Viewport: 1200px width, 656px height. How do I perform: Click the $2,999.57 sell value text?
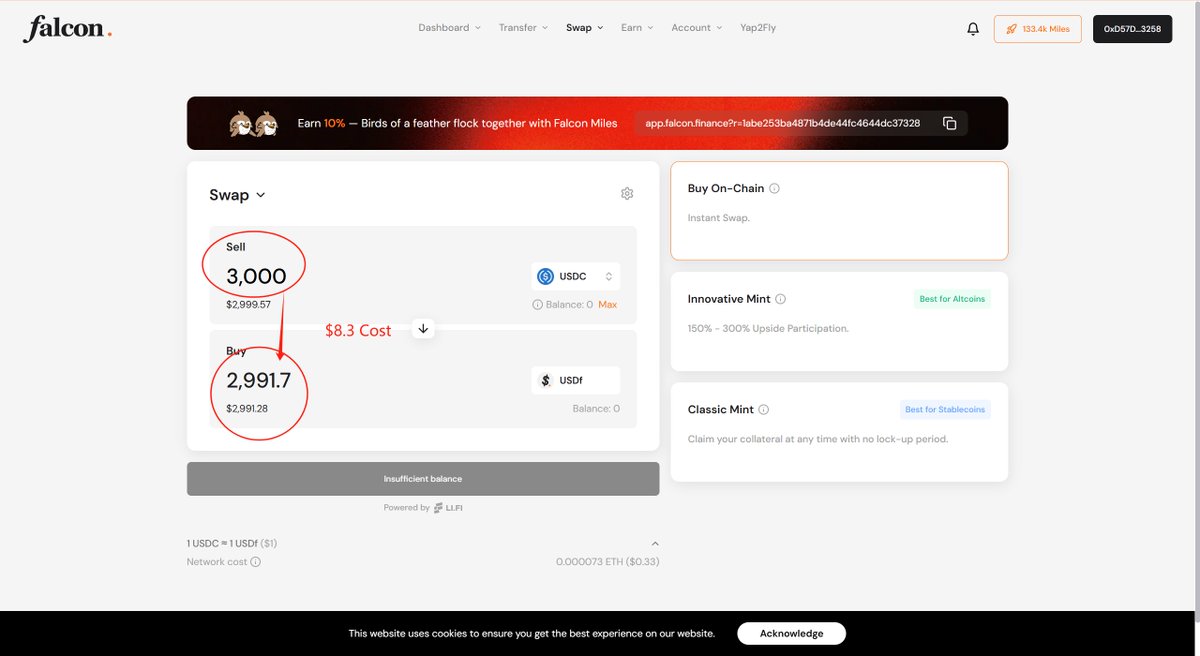coord(248,304)
